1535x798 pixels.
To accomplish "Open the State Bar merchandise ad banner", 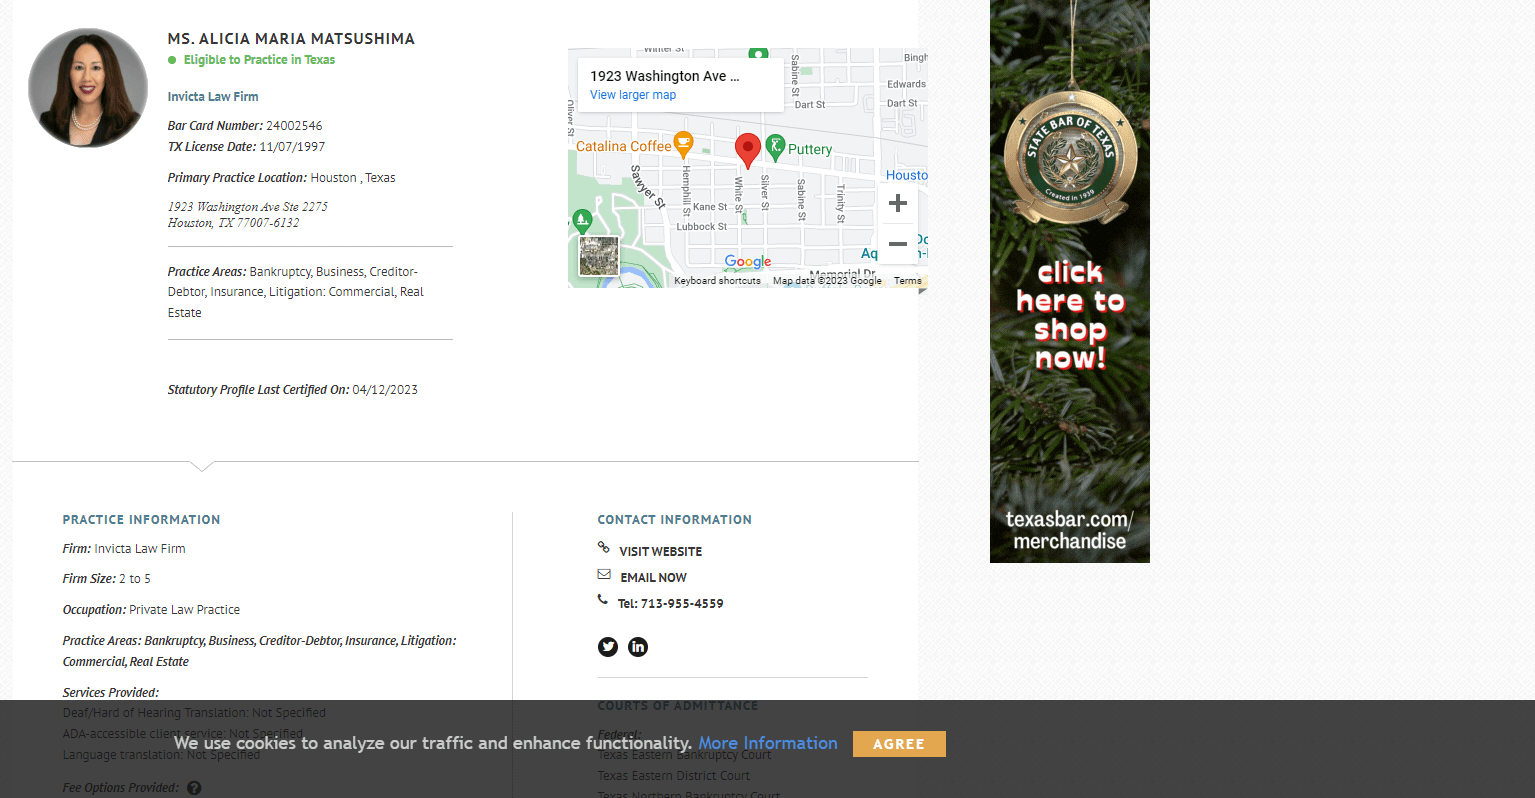I will (x=1070, y=281).
